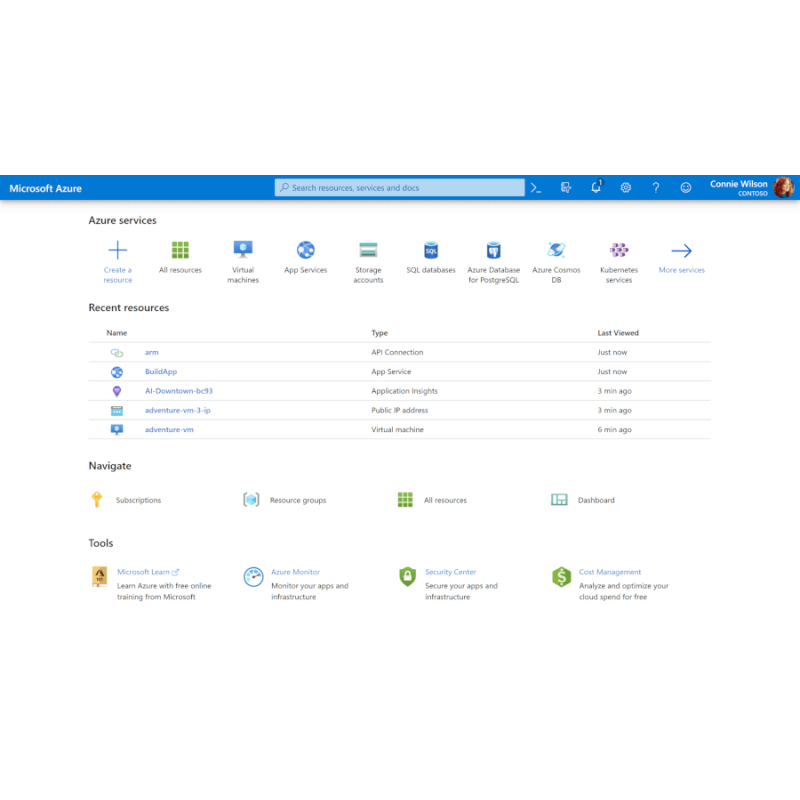
Task: Click the Security Center shield icon
Action: 407,577
